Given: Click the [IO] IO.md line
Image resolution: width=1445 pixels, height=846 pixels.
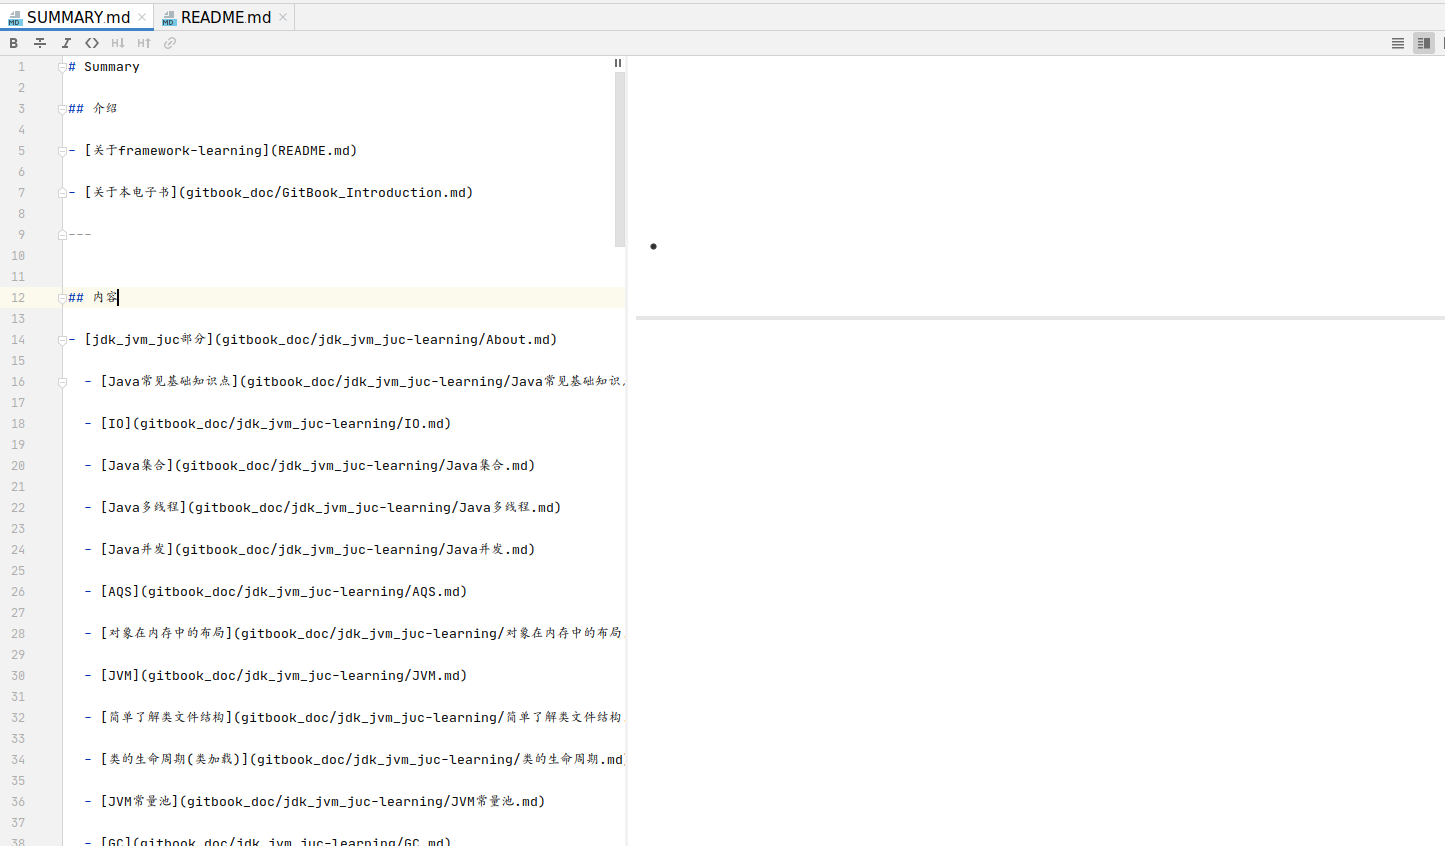Looking at the screenshot, I should point(268,424).
